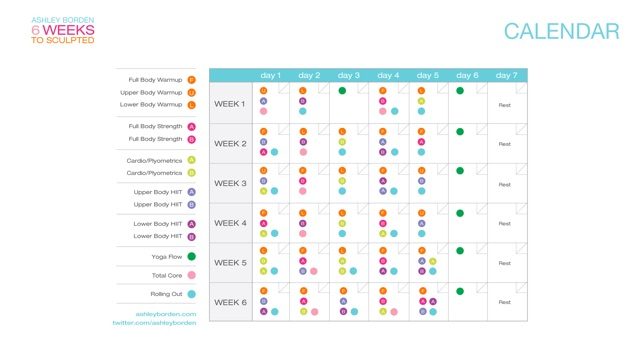Click the green dot in Week 4 day 6
The height and width of the screenshot is (362, 643).
pos(460,213)
